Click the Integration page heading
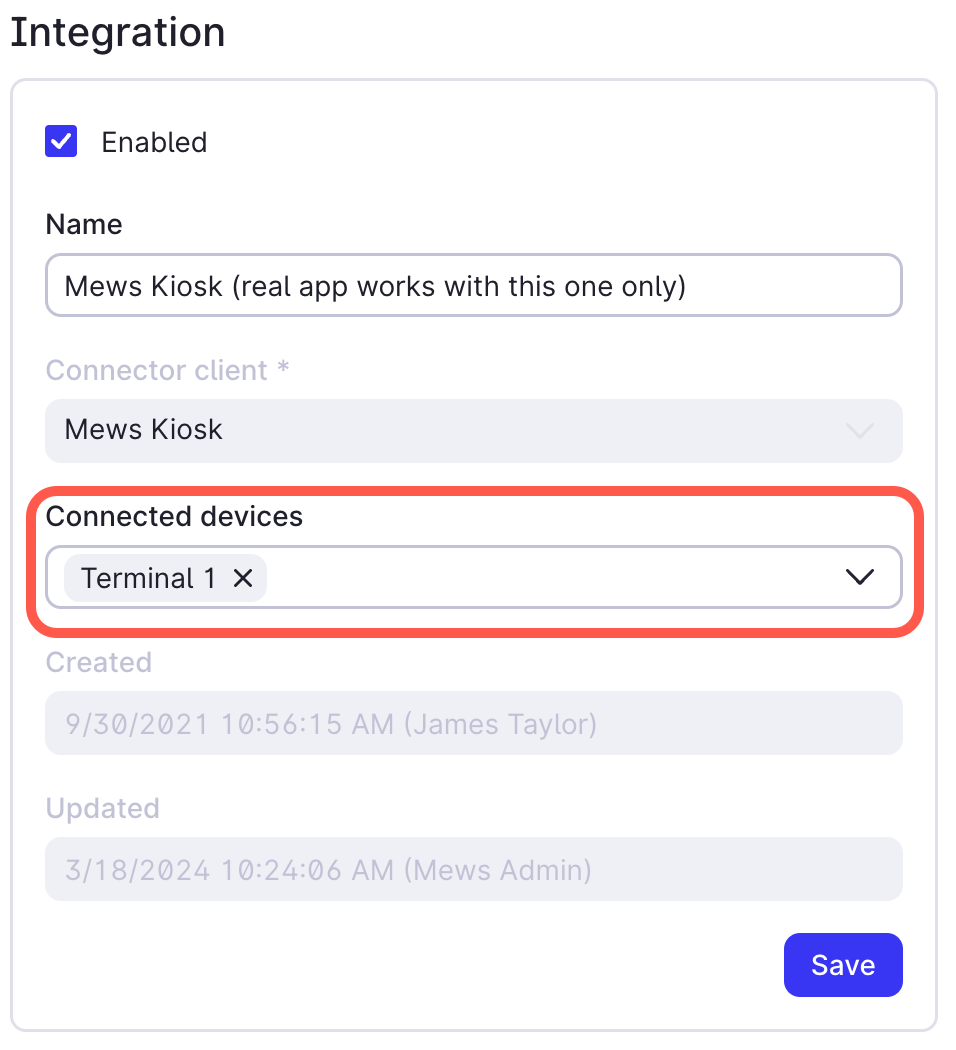This screenshot has width=956, height=1050. [x=117, y=33]
